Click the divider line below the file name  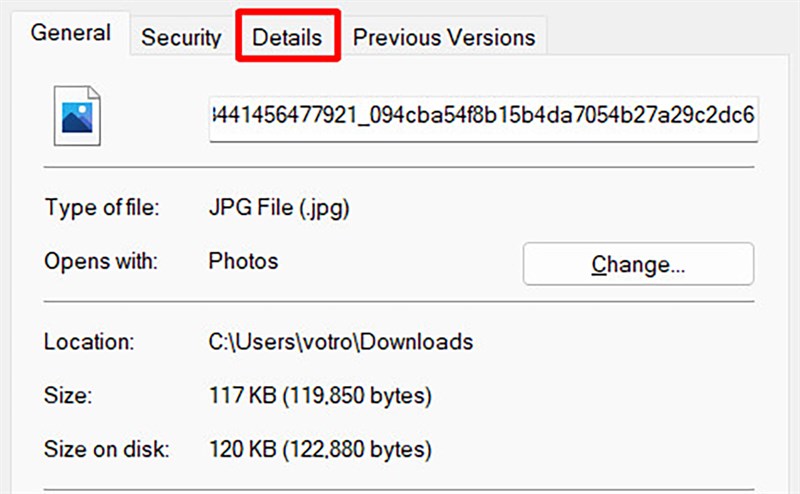click(398, 168)
